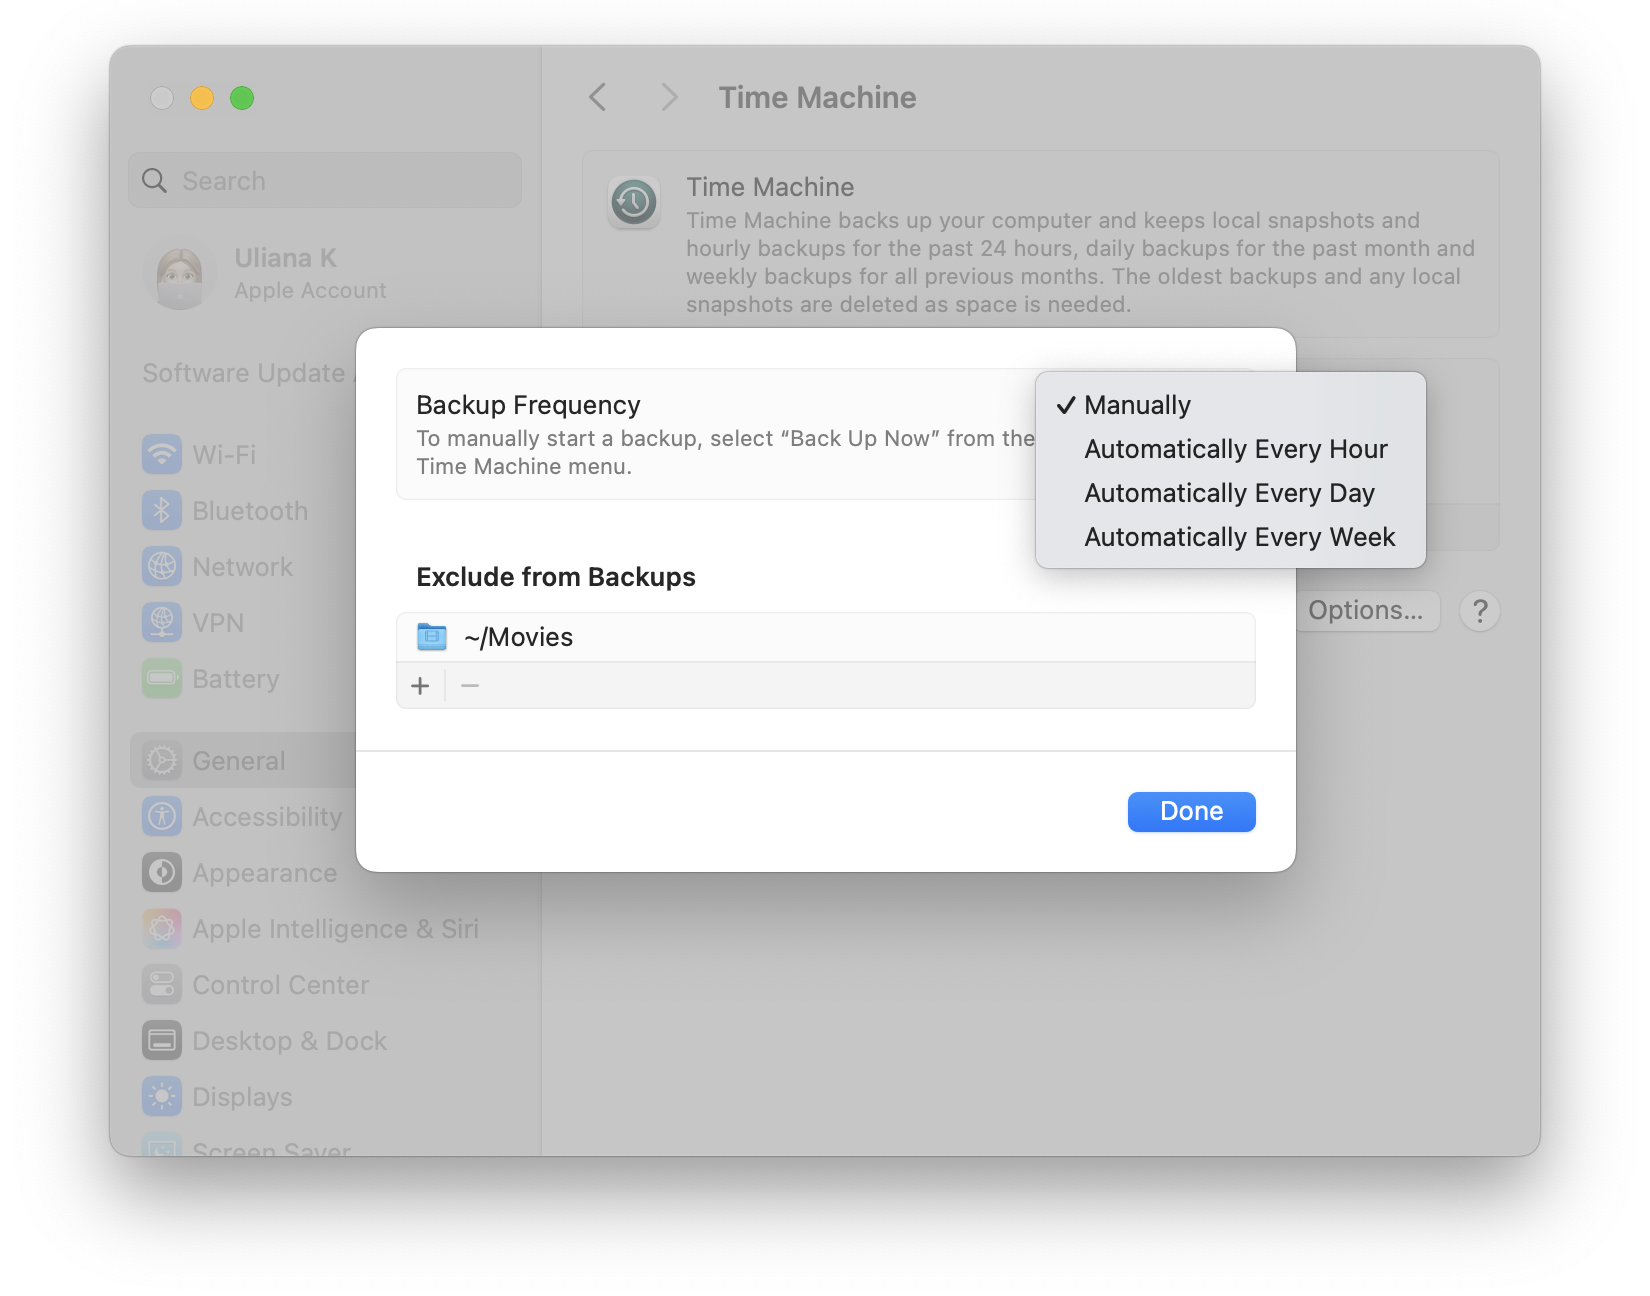
Task: Choose Automatically Every Day option
Action: [x=1230, y=493]
